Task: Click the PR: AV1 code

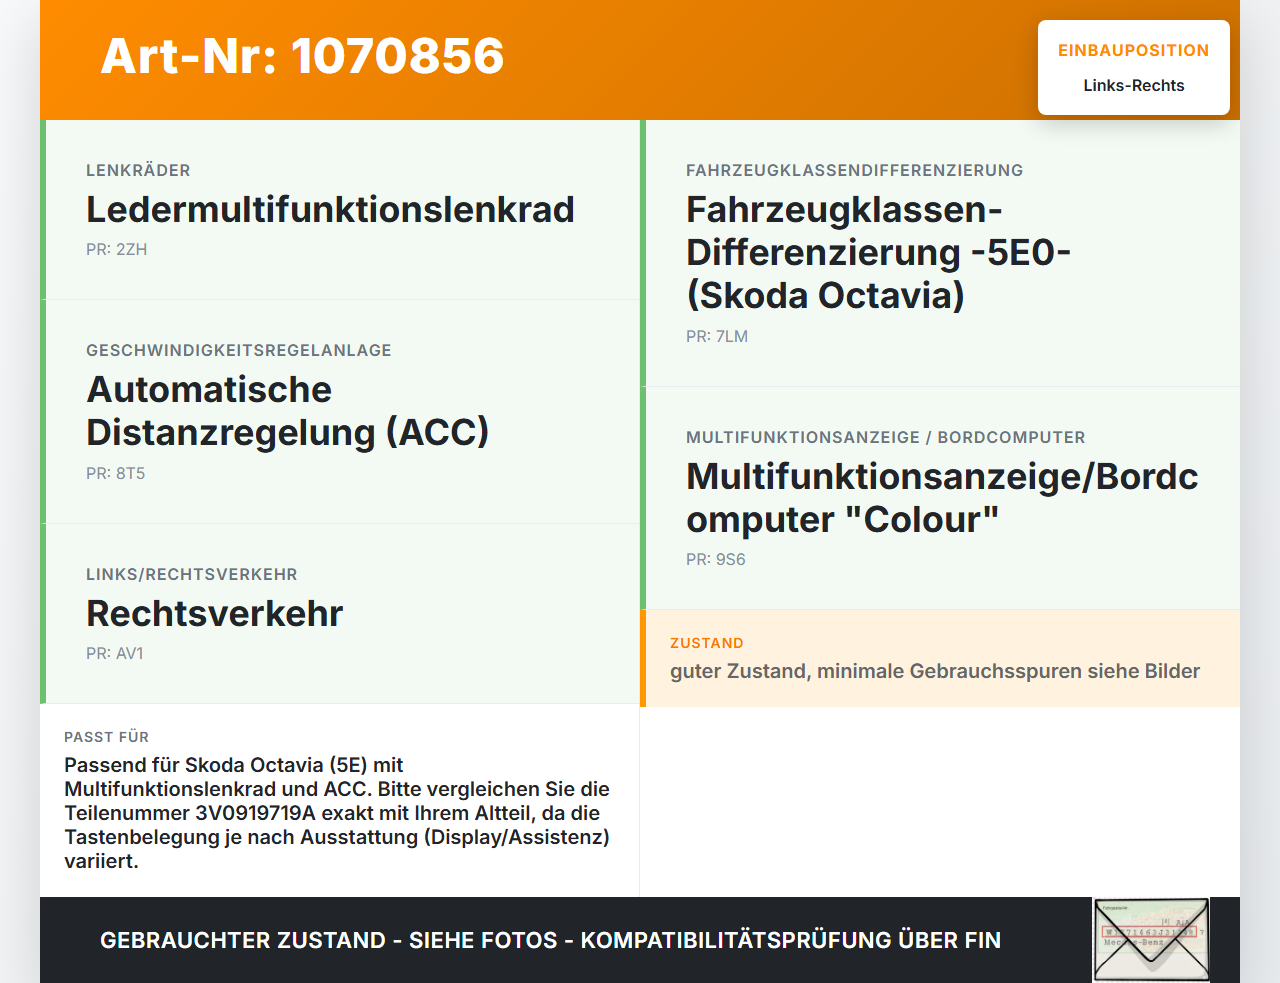Action: (x=115, y=654)
